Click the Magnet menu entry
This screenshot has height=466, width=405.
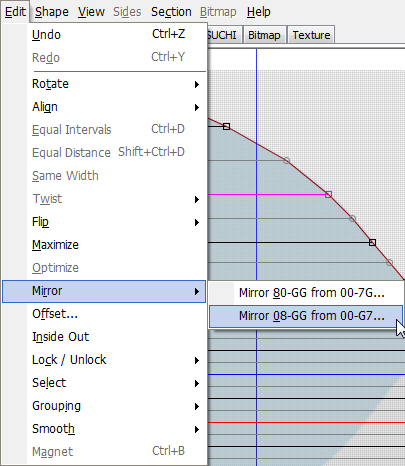[x=104, y=452]
